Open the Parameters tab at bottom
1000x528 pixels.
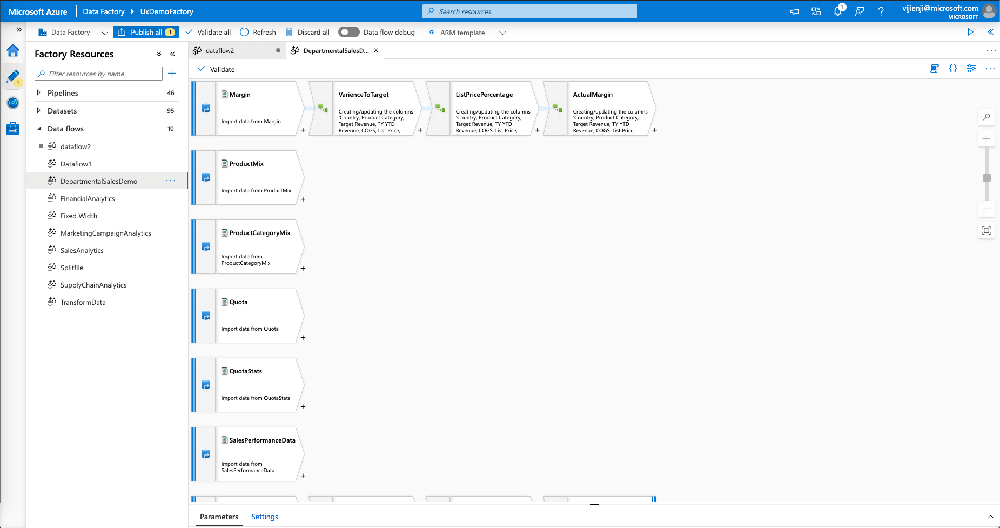(x=219, y=517)
